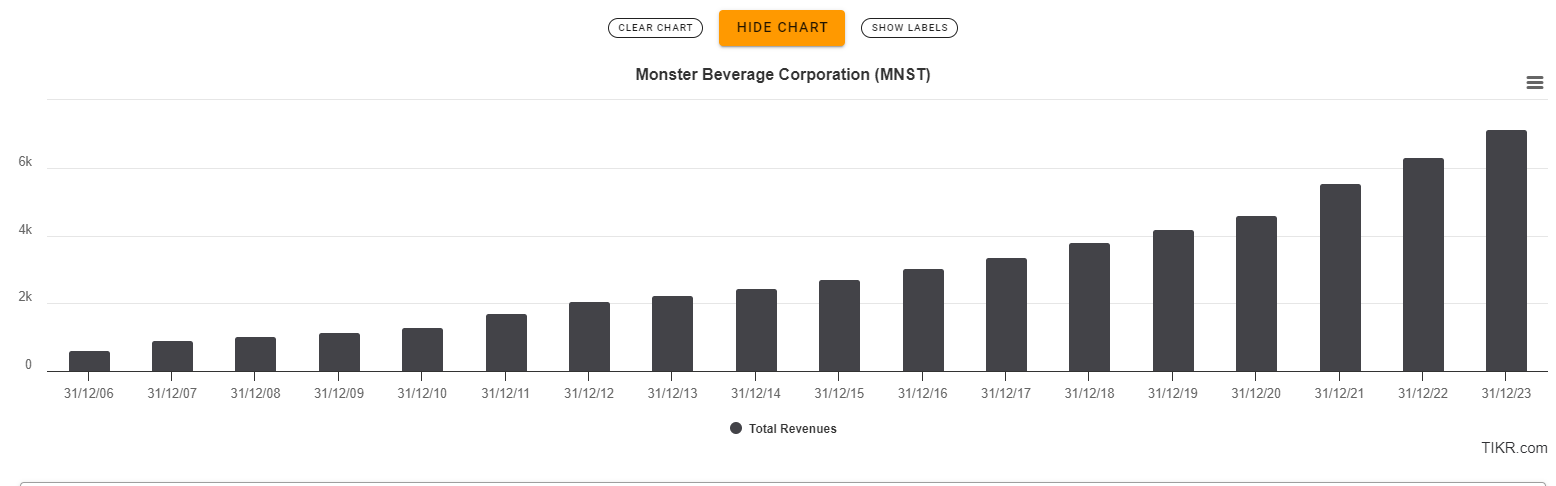Select the revenue bar for 31/12/18
Viewport: 1556px width, 486px height.
[1090, 307]
